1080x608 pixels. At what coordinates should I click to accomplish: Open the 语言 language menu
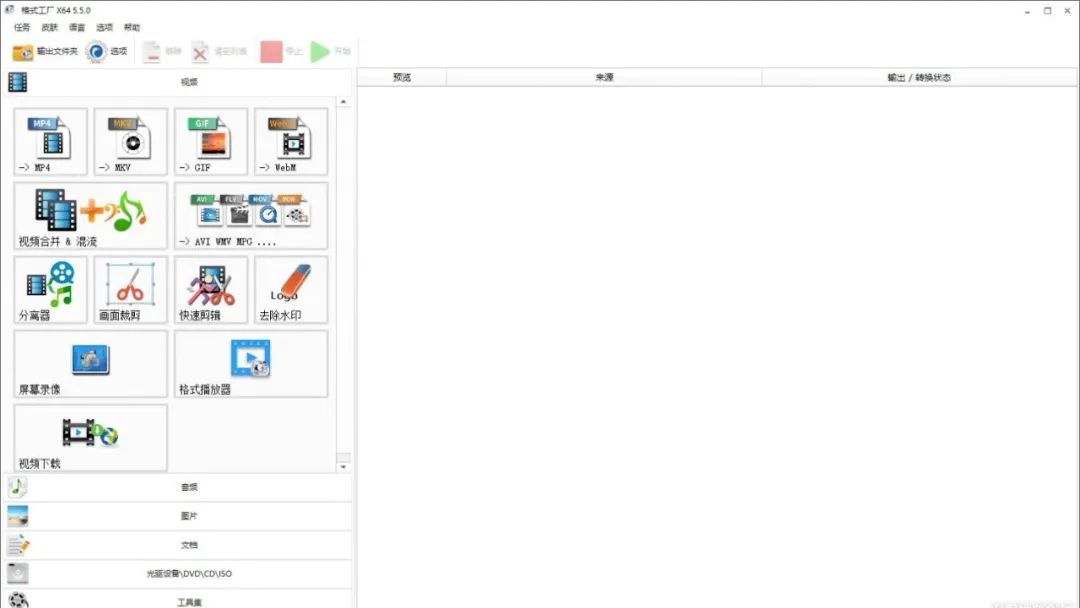coord(77,28)
